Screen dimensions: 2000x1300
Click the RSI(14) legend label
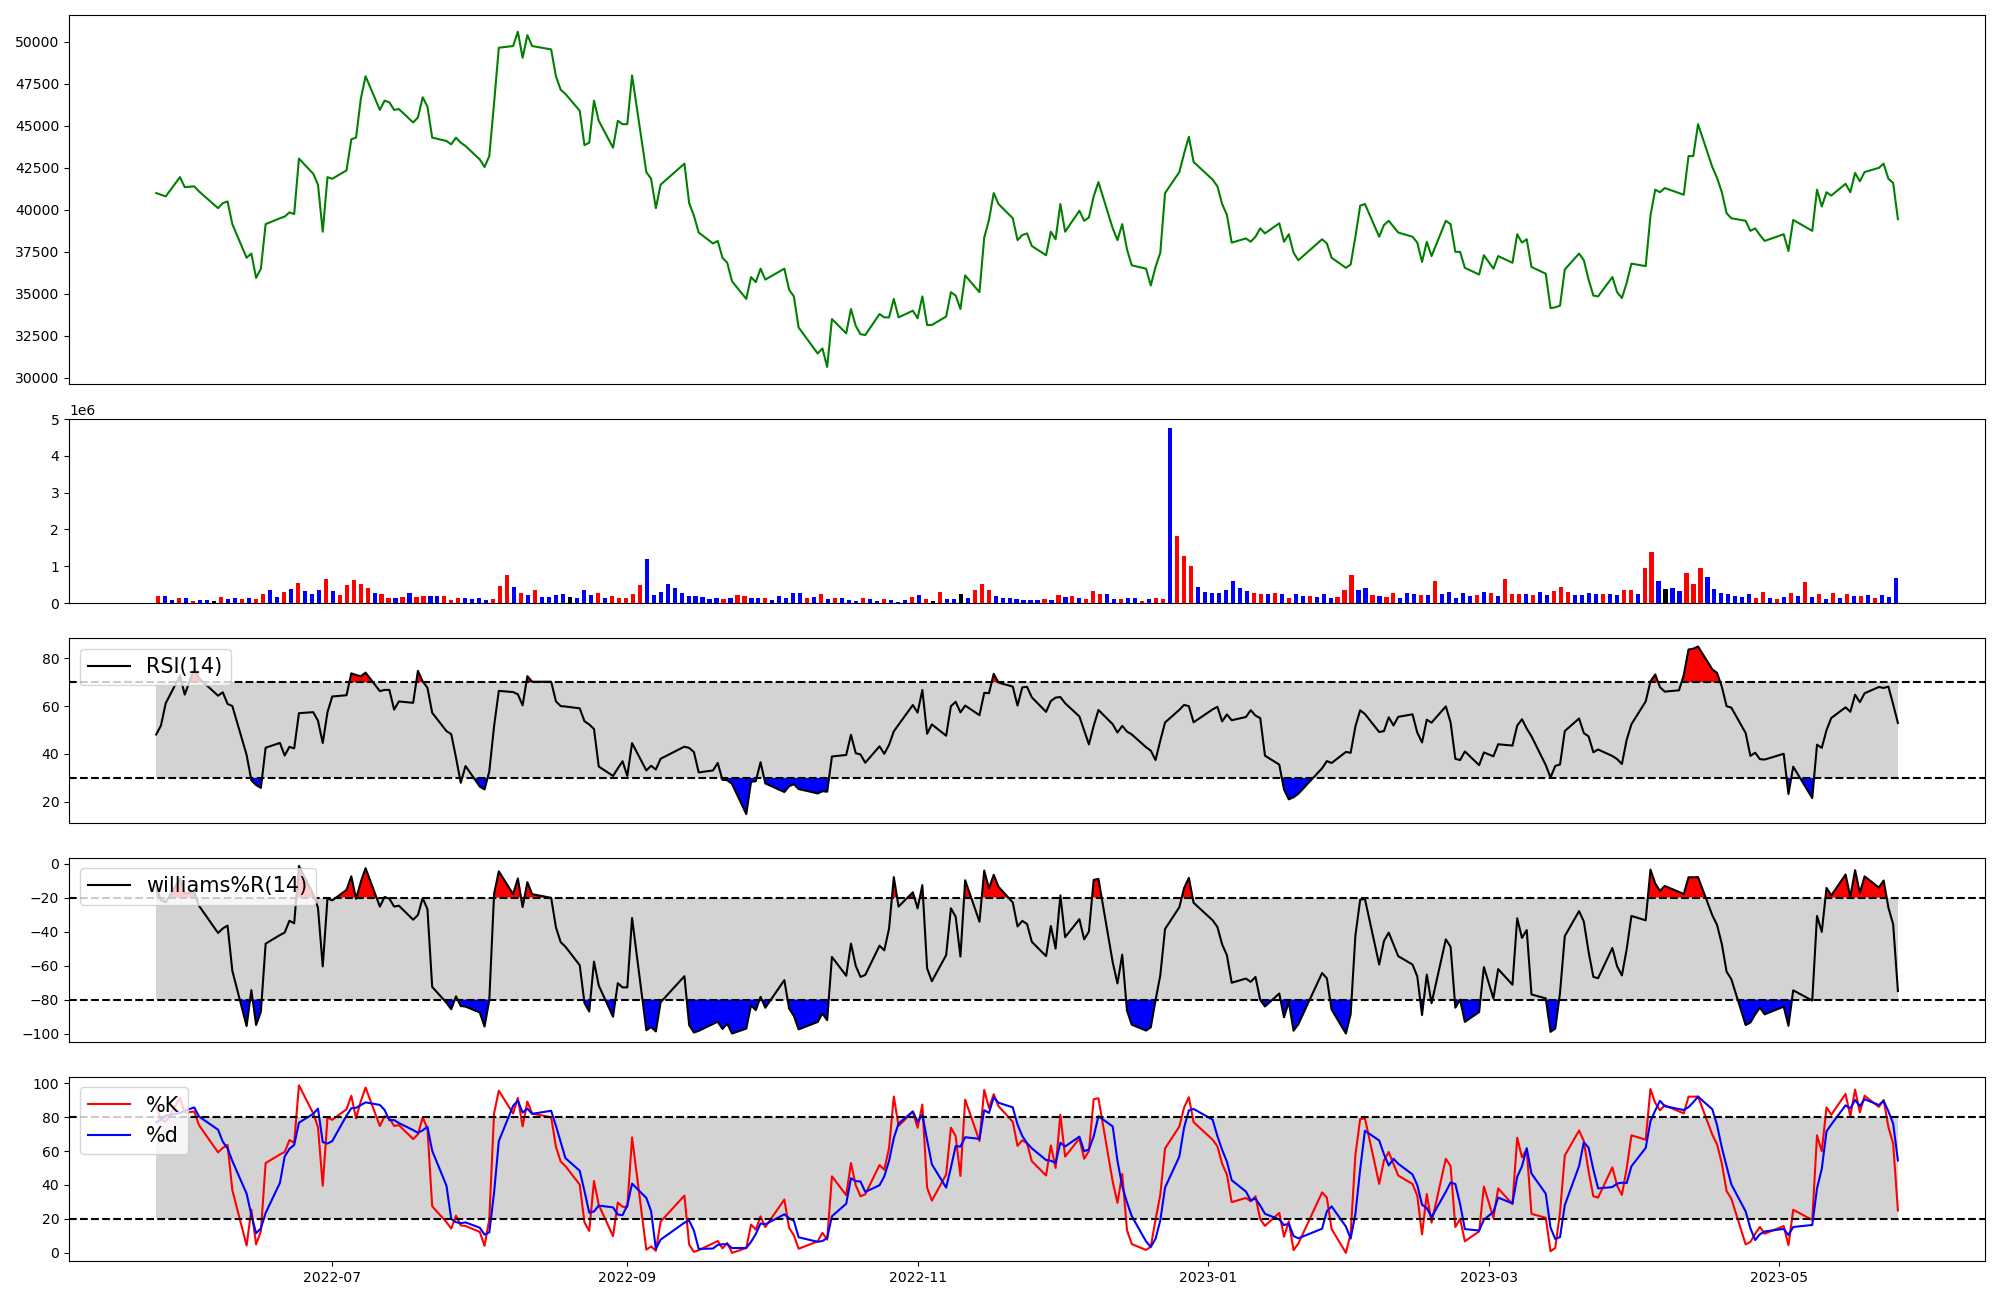click(184, 666)
